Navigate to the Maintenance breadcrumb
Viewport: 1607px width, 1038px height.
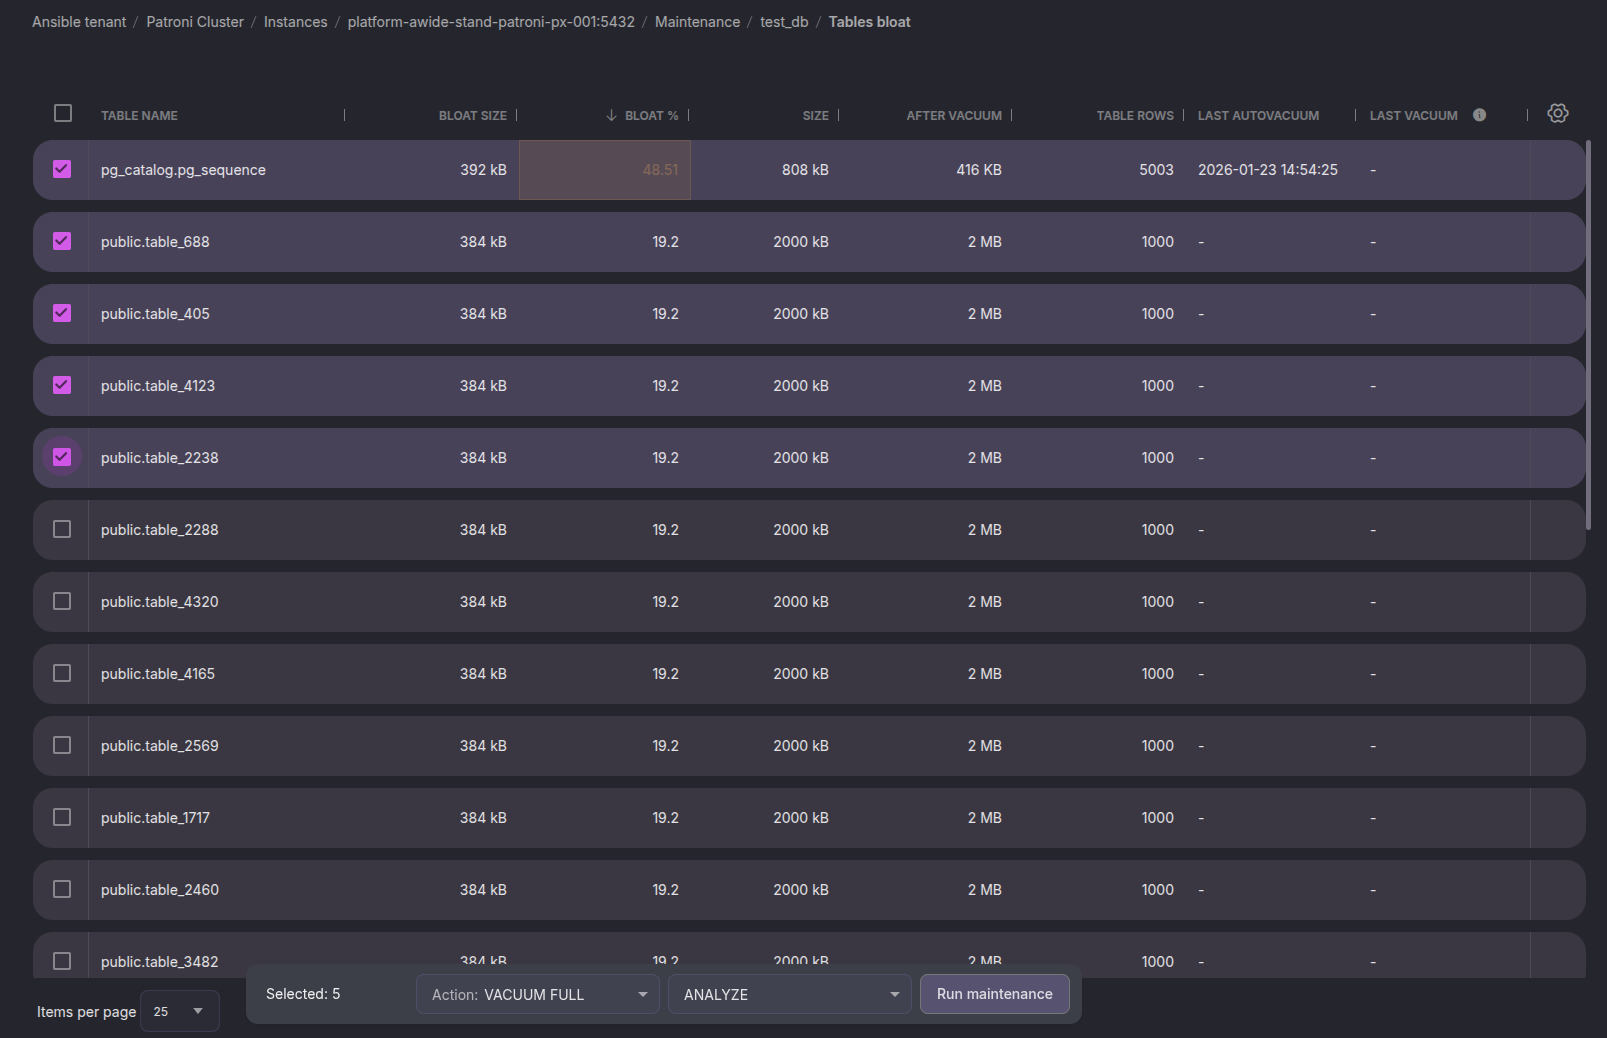point(697,22)
